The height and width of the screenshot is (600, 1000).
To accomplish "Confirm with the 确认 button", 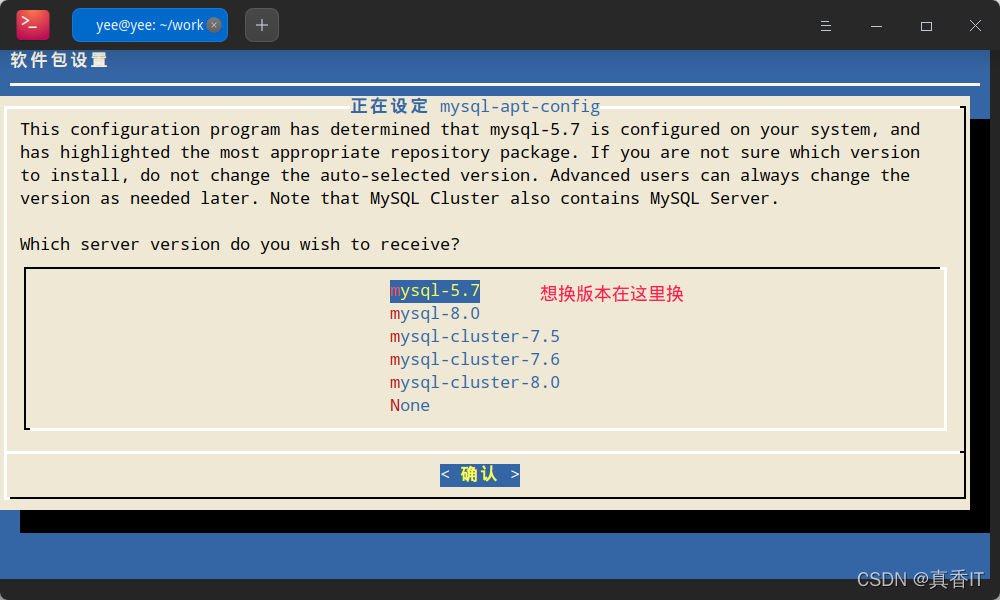I will click(480, 474).
